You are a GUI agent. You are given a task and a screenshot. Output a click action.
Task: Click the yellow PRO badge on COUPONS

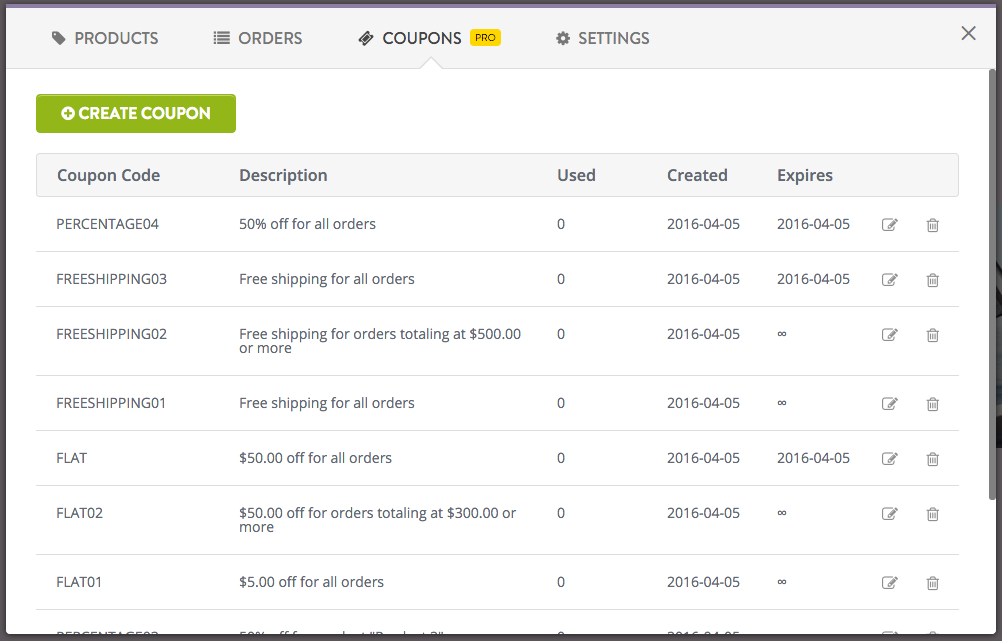click(x=484, y=37)
